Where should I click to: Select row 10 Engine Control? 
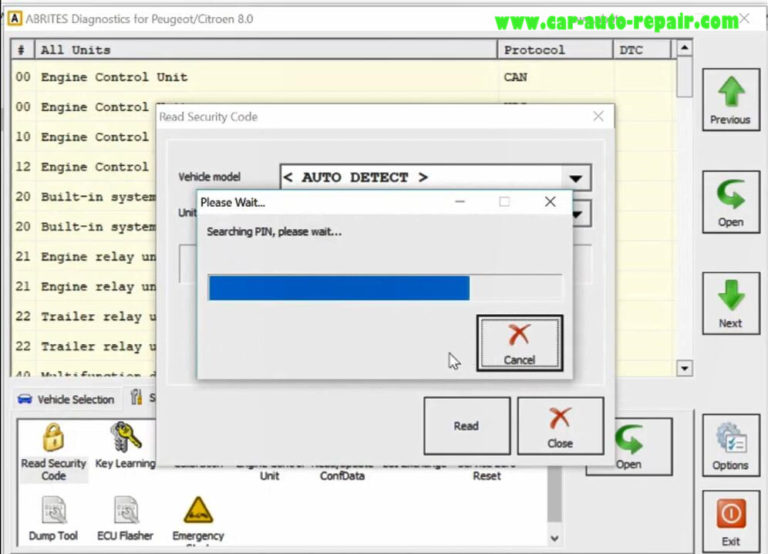(84, 137)
